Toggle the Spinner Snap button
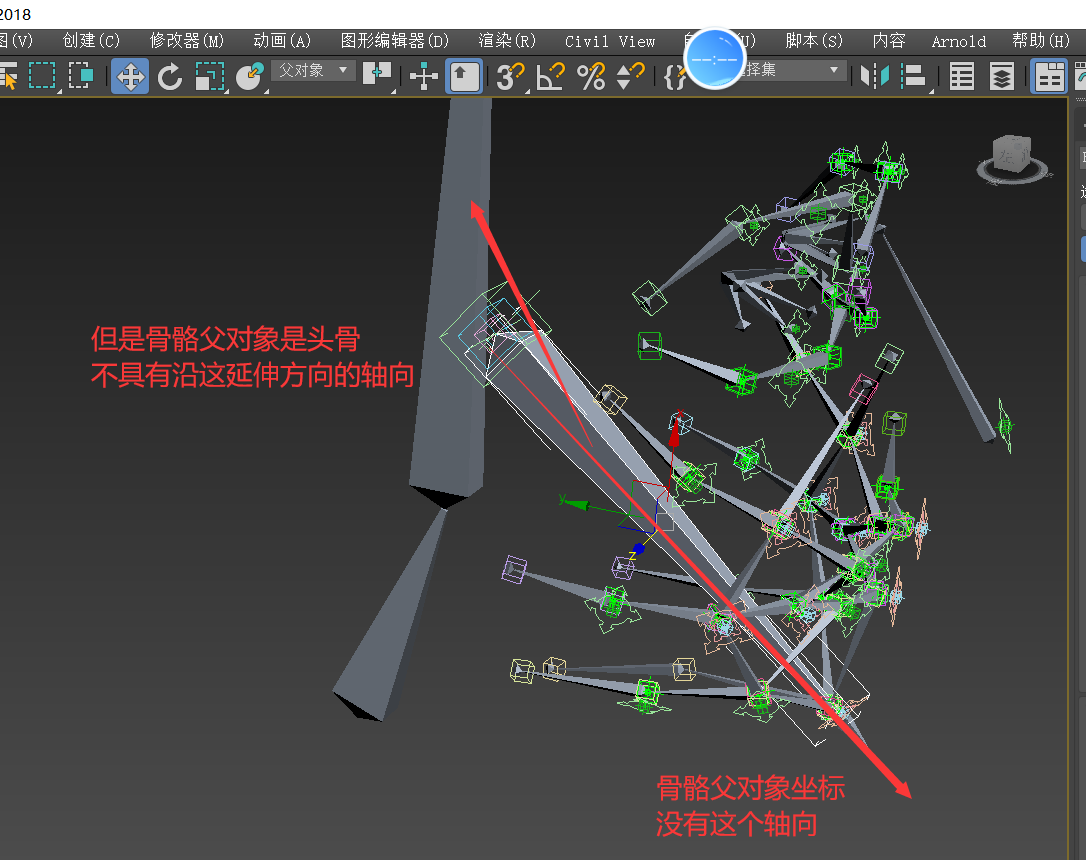The width and height of the screenshot is (1086, 860). pyautogui.click(x=630, y=76)
